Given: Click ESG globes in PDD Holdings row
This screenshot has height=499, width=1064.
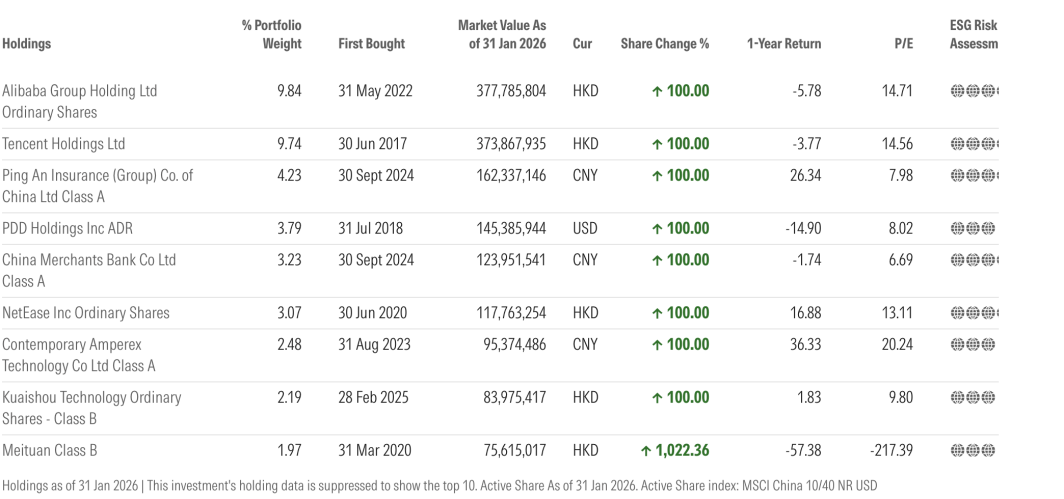Looking at the screenshot, I should 975,228.
